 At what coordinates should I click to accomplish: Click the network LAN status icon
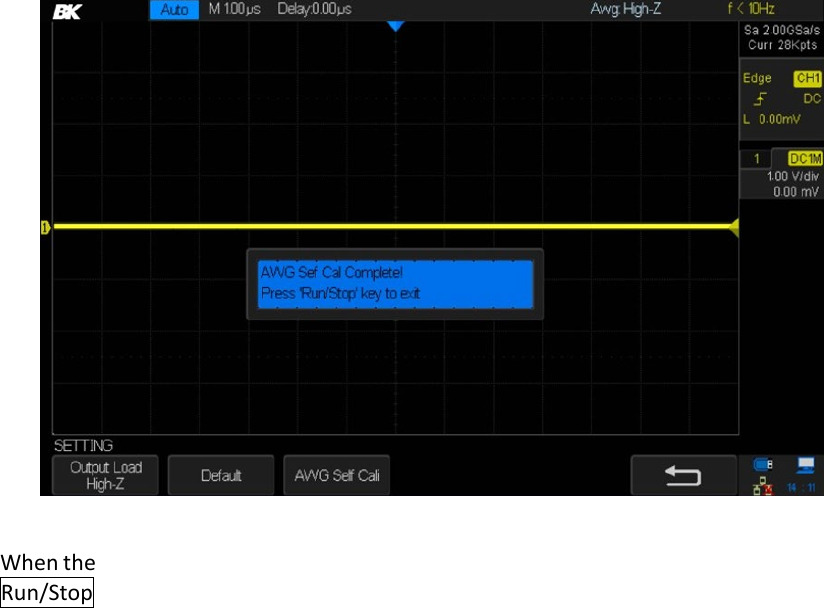coord(764,483)
